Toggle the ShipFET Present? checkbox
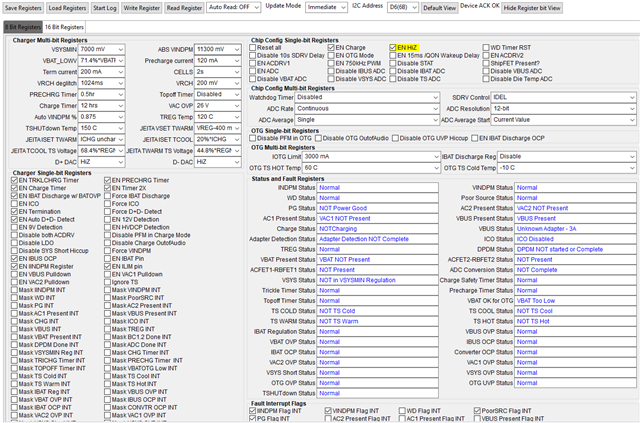Image resolution: width=640 pixels, height=423 pixels. coord(486,63)
